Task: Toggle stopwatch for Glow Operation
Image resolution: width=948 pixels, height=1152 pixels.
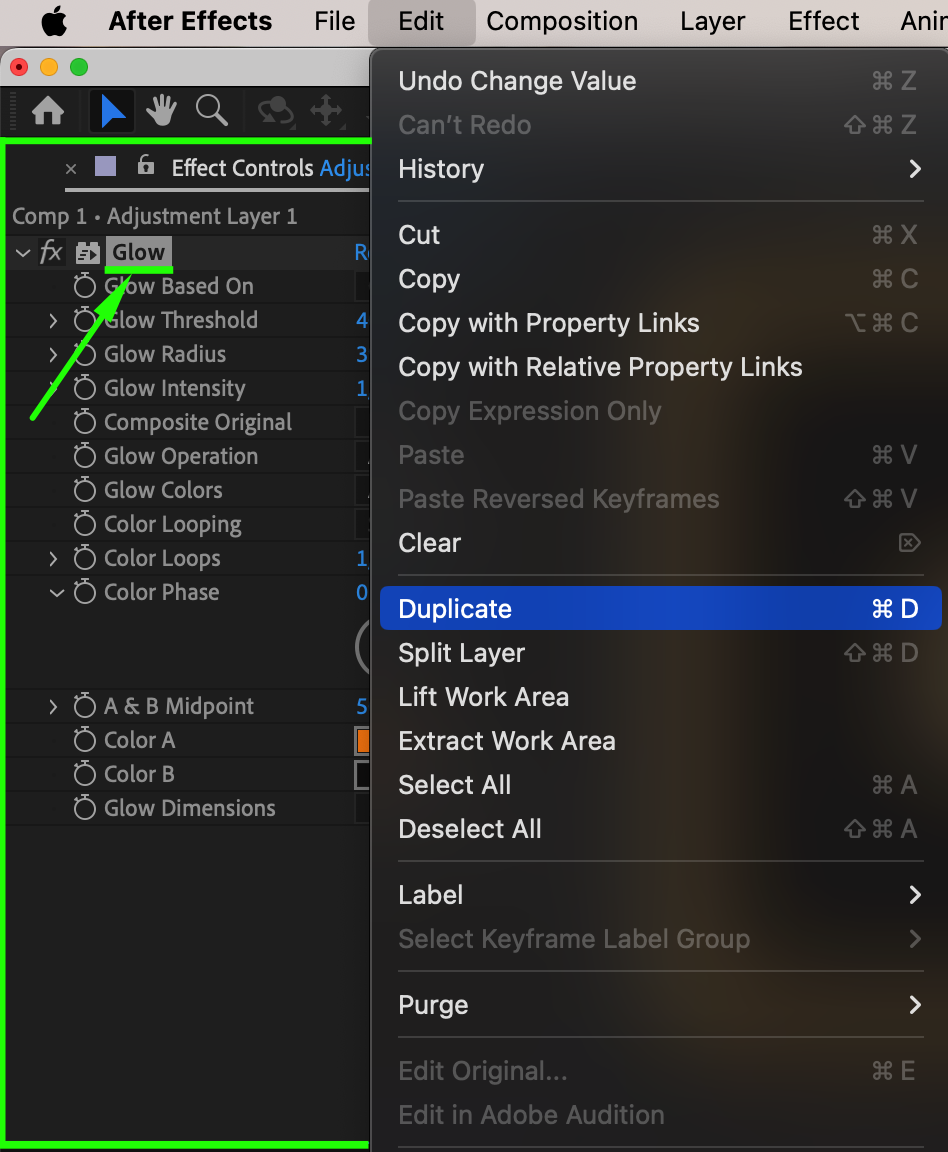Action: click(x=85, y=456)
